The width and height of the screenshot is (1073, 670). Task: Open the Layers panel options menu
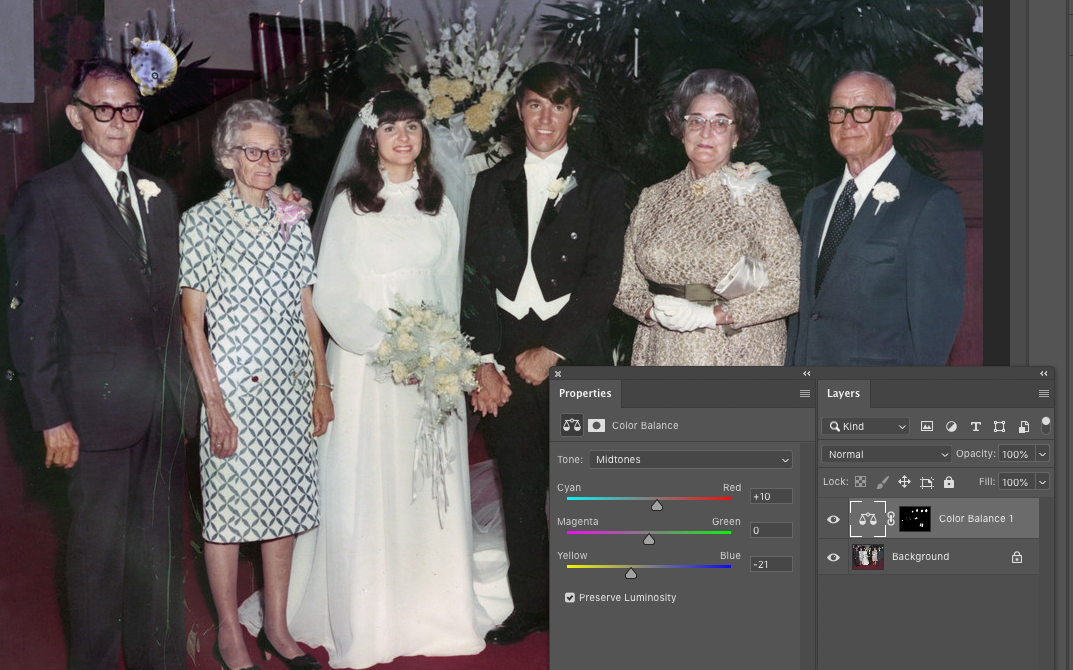pyautogui.click(x=1044, y=394)
